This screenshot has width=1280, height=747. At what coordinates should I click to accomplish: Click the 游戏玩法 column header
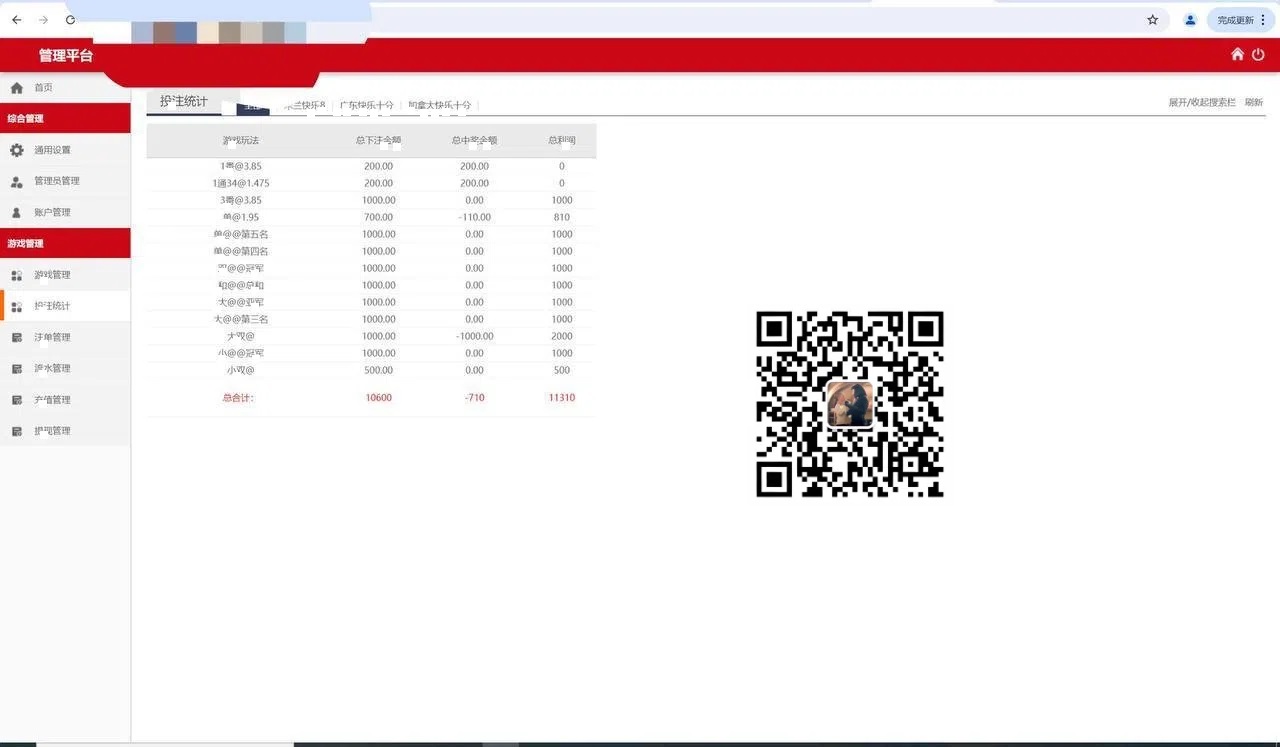point(240,140)
